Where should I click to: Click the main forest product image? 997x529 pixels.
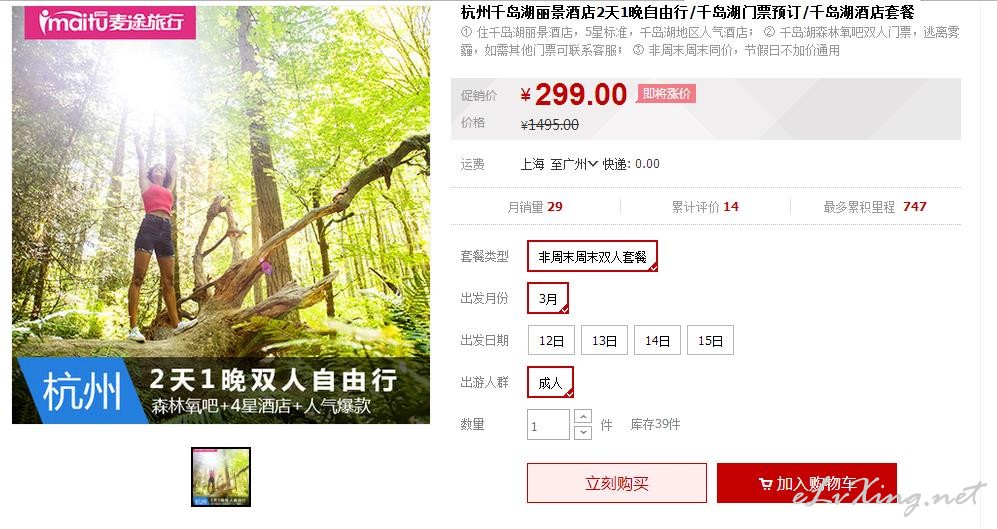[221, 215]
